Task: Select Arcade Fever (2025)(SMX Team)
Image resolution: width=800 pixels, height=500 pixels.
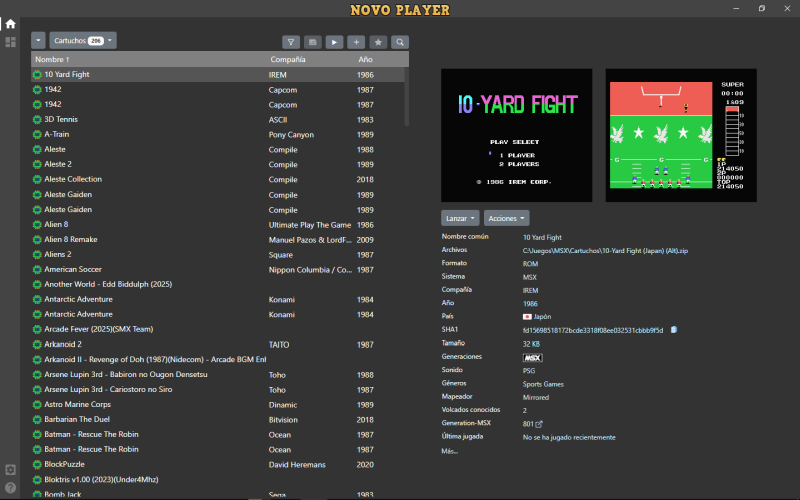Action: [x=218, y=329]
